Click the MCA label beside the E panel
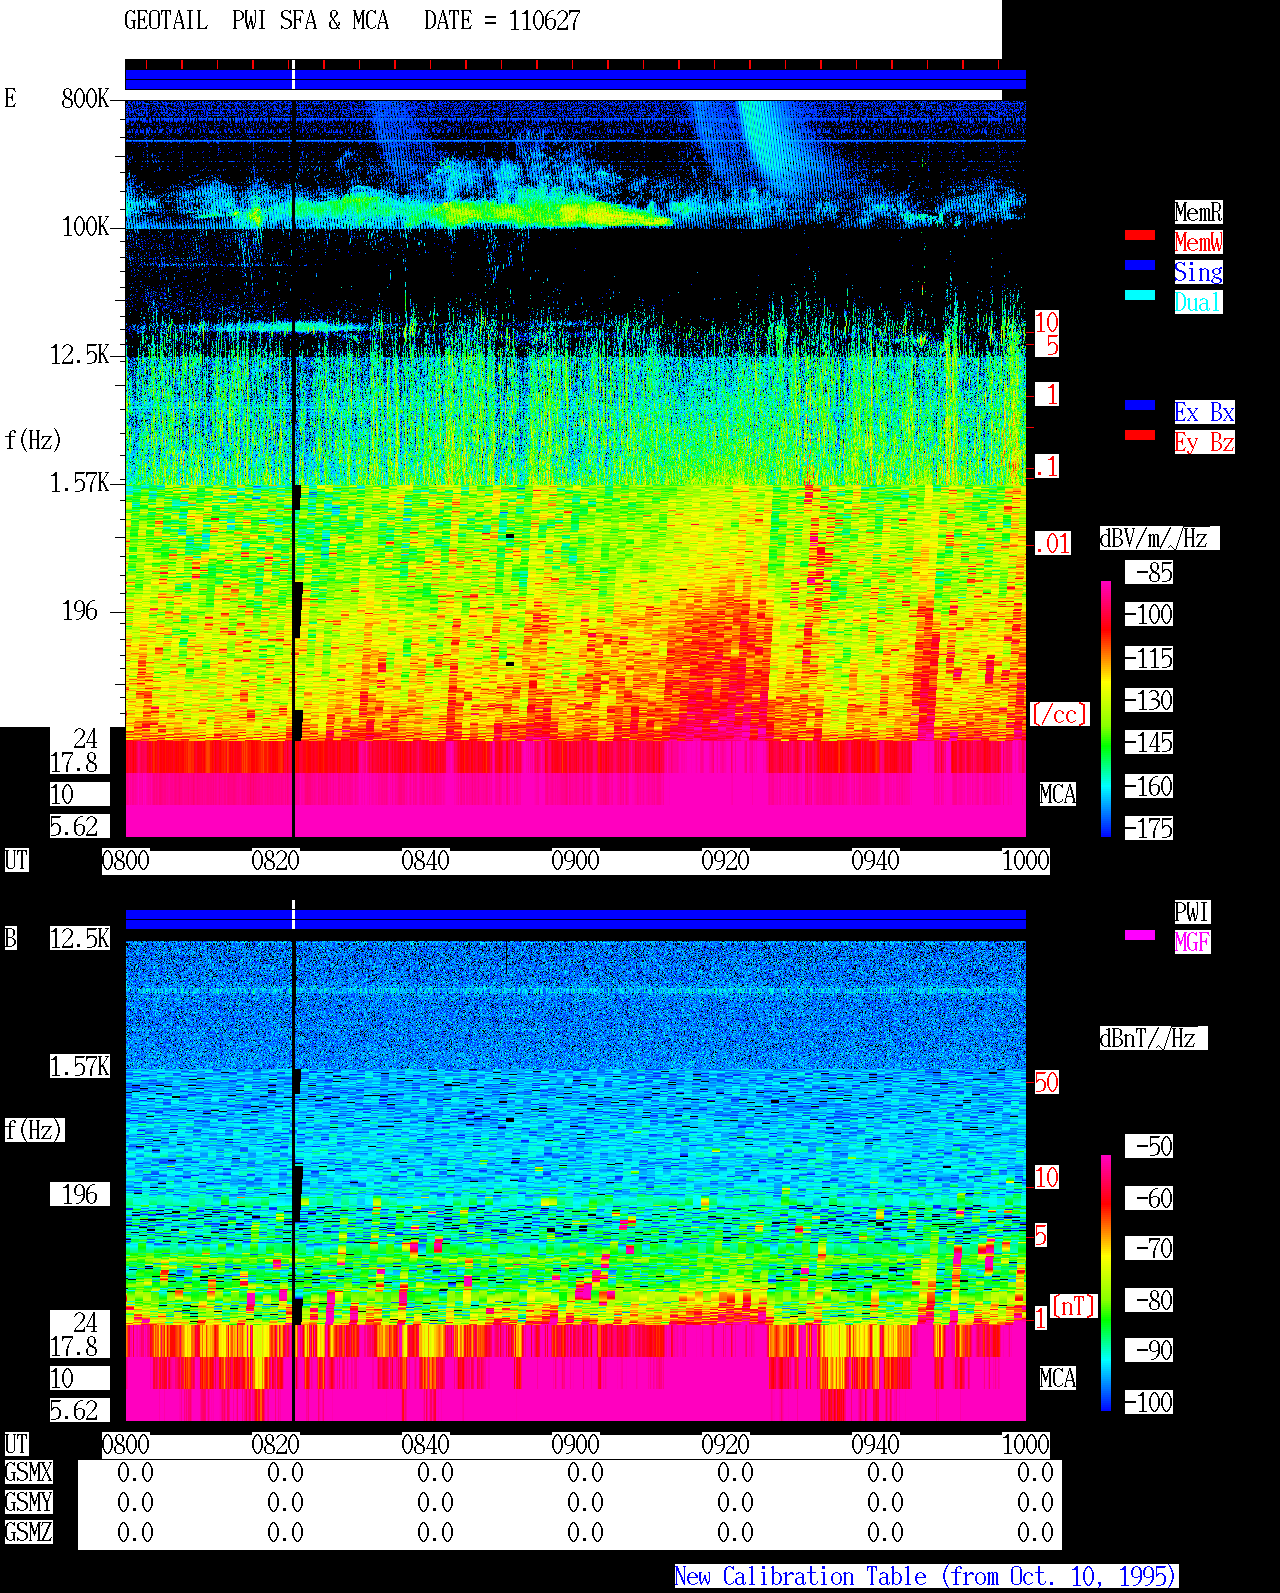1280x1593 pixels. (x=1058, y=794)
